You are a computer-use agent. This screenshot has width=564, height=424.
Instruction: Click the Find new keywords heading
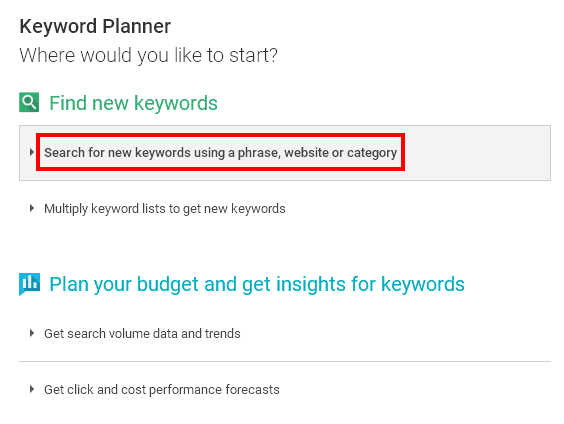tap(133, 103)
